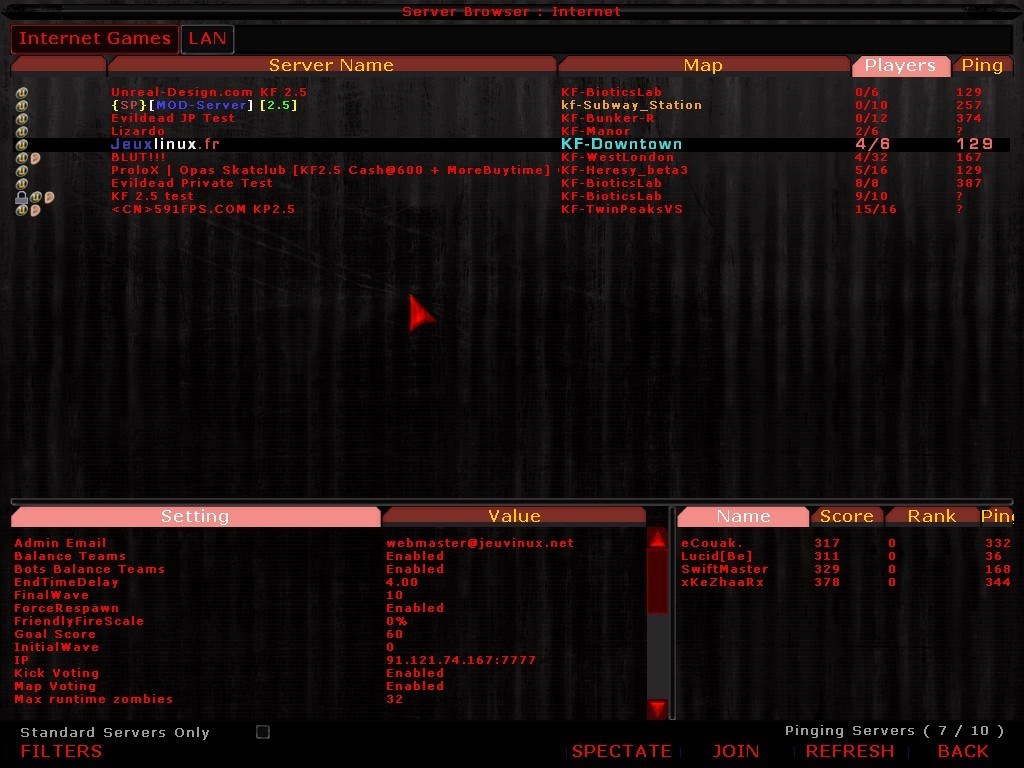
Task: Enable the Standard Servers Only checkbox
Action: pyautogui.click(x=263, y=732)
